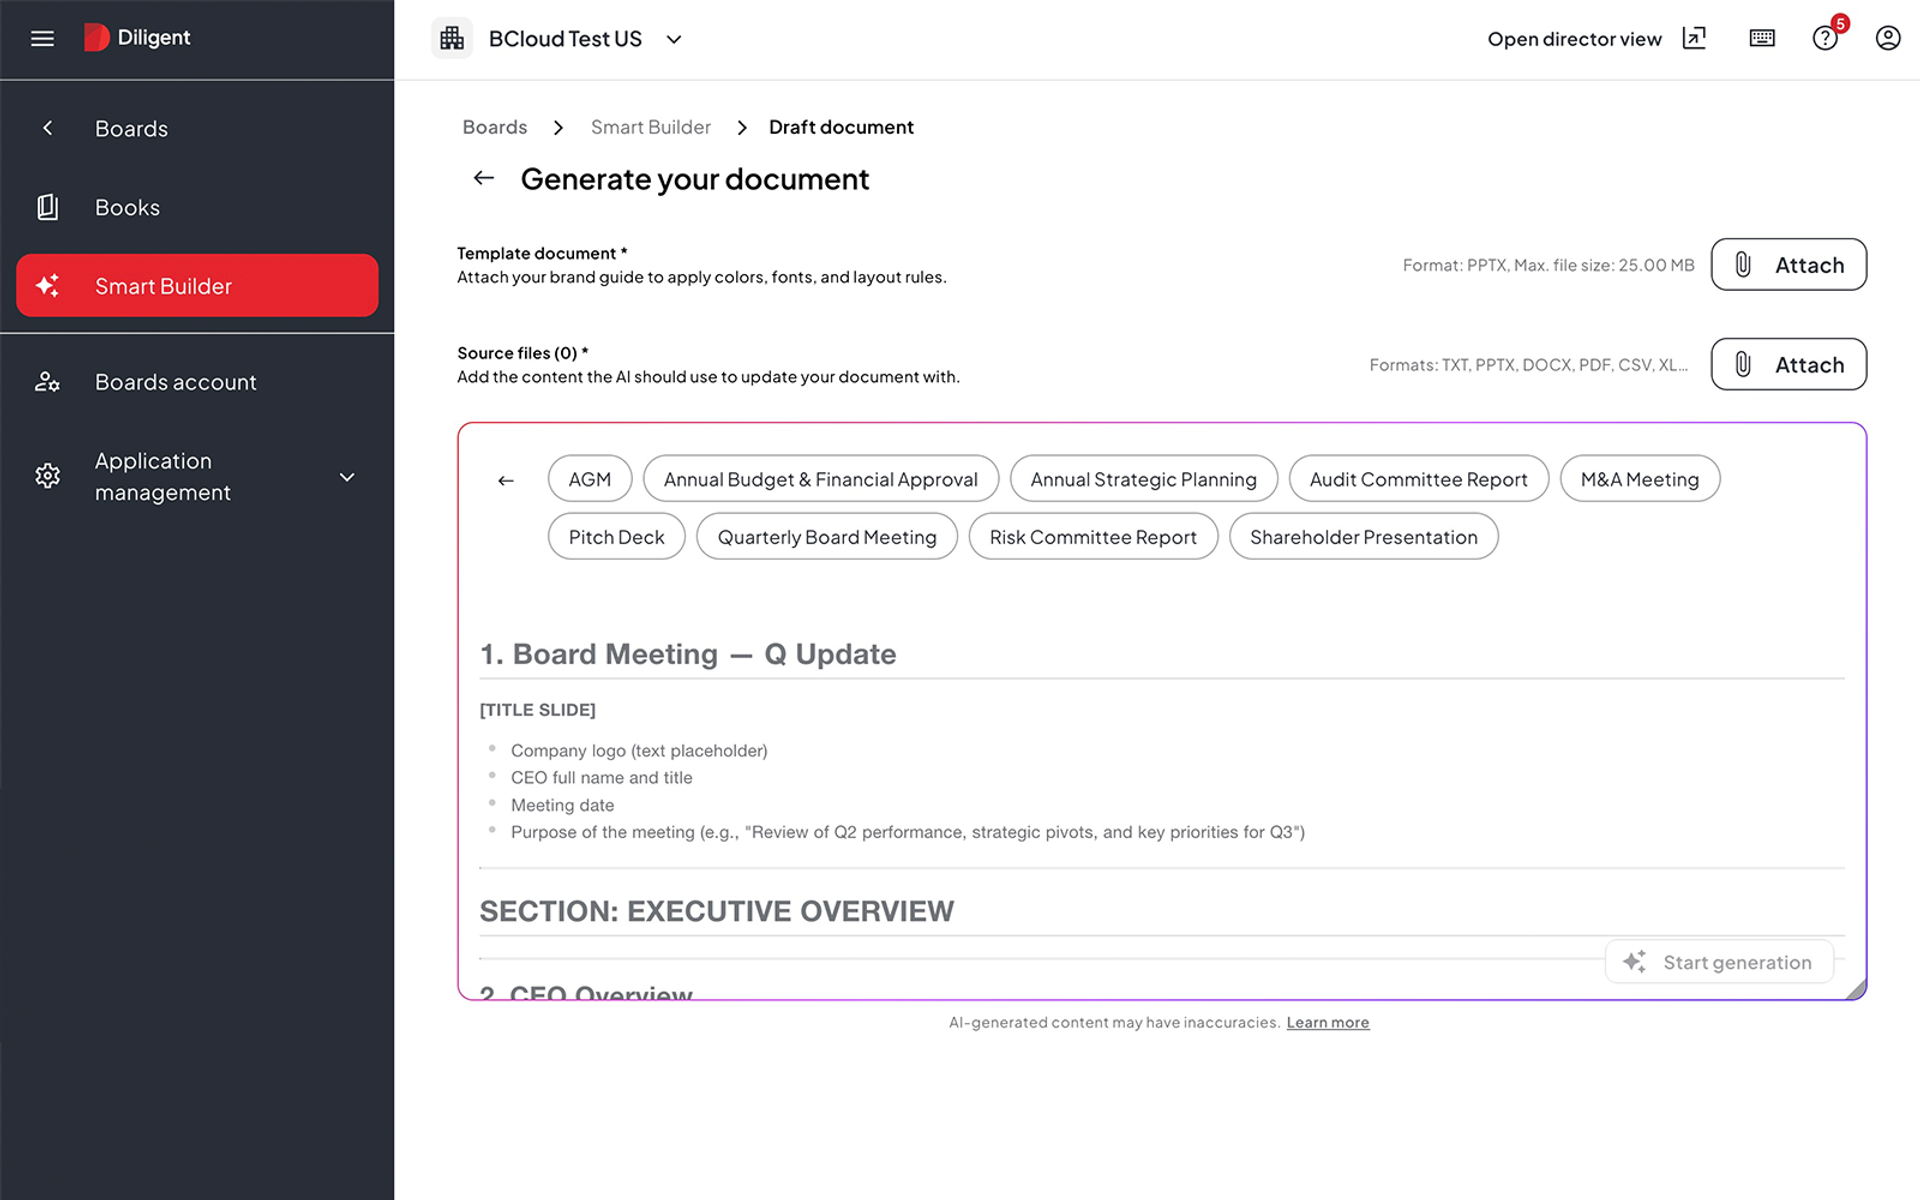Image resolution: width=1920 pixels, height=1200 pixels.
Task: Select Smart Builder in the sidebar
Action: pyautogui.click(x=197, y=286)
